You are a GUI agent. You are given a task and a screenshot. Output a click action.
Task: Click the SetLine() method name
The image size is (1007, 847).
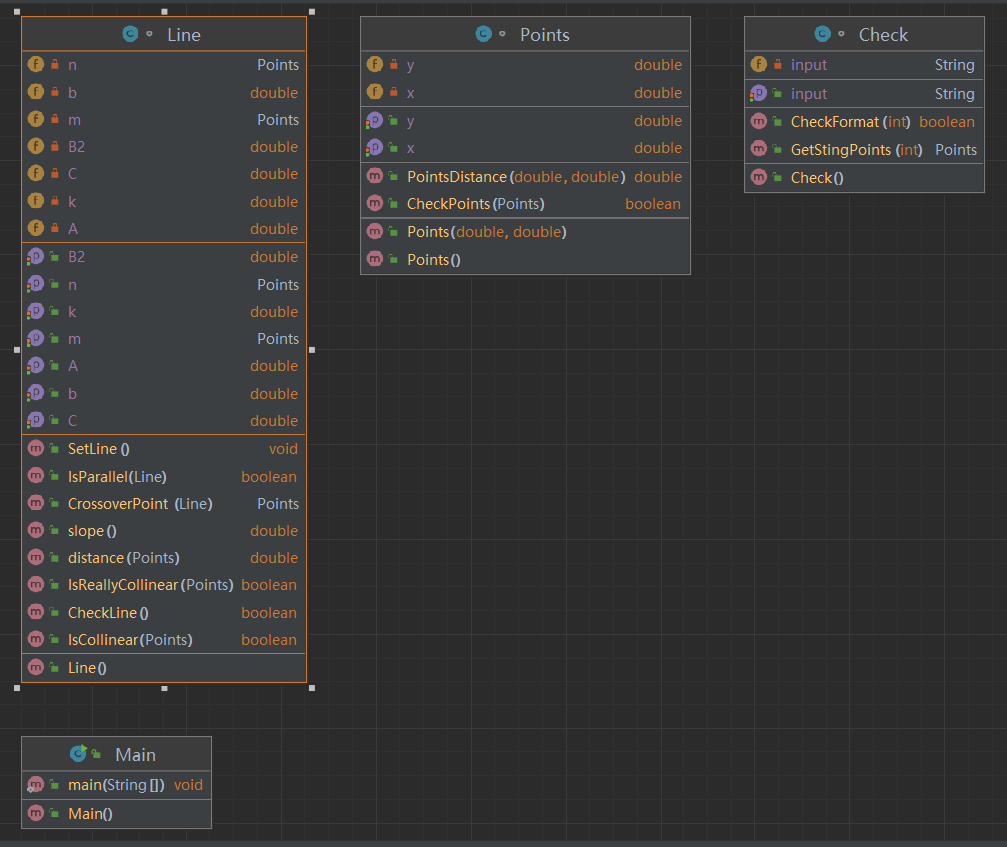[x=99, y=449]
